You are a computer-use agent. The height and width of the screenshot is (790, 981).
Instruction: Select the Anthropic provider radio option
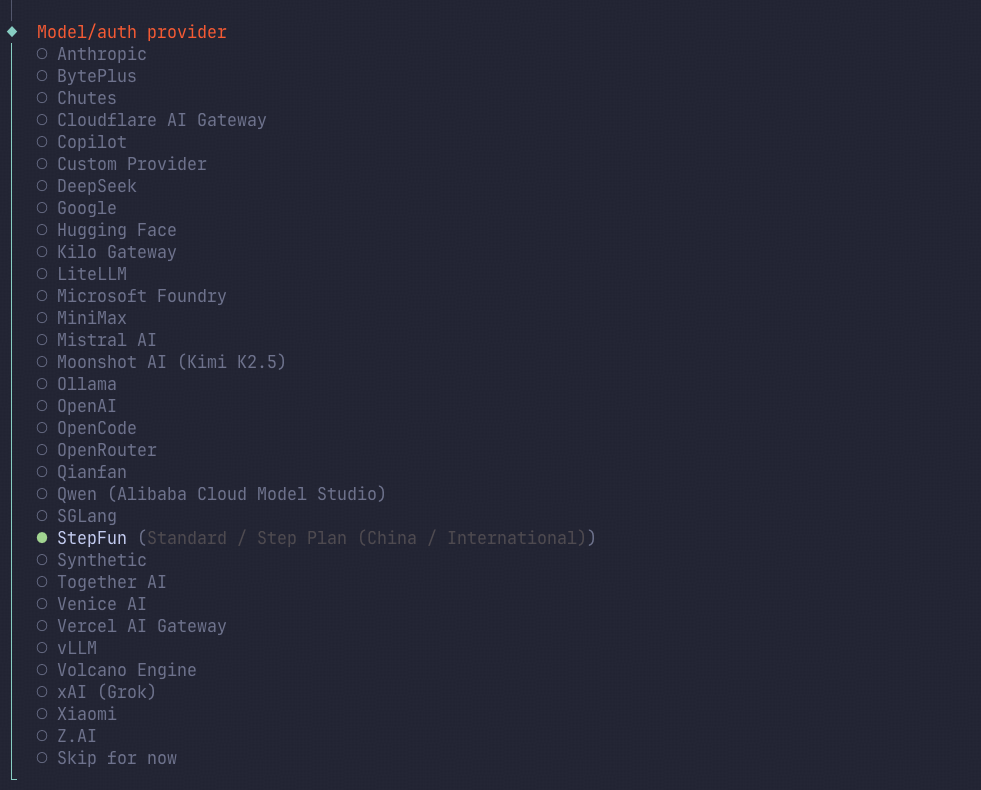click(91, 54)
